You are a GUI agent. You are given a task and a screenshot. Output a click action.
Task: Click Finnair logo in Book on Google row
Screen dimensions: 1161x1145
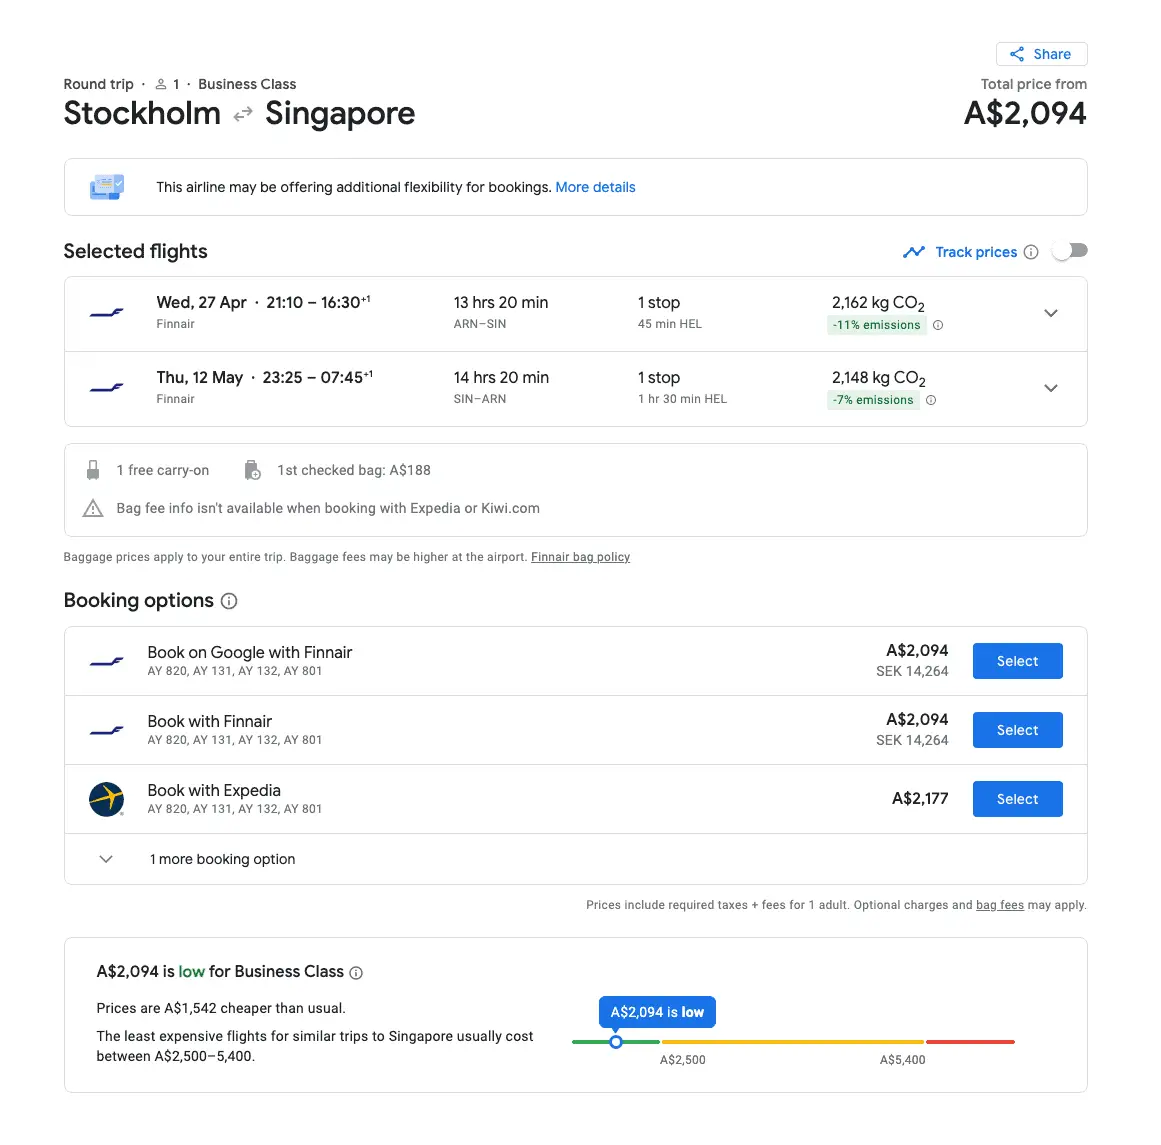[x=107, y=662]
